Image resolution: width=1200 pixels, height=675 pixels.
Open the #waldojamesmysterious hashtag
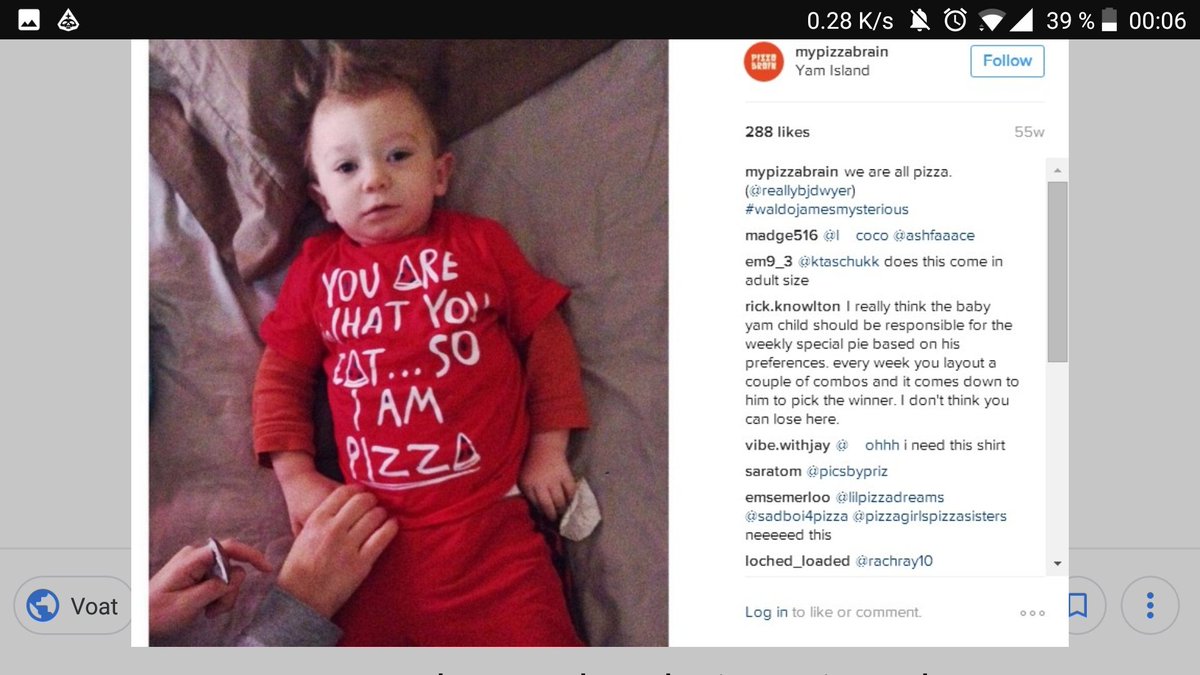(827, 209)
